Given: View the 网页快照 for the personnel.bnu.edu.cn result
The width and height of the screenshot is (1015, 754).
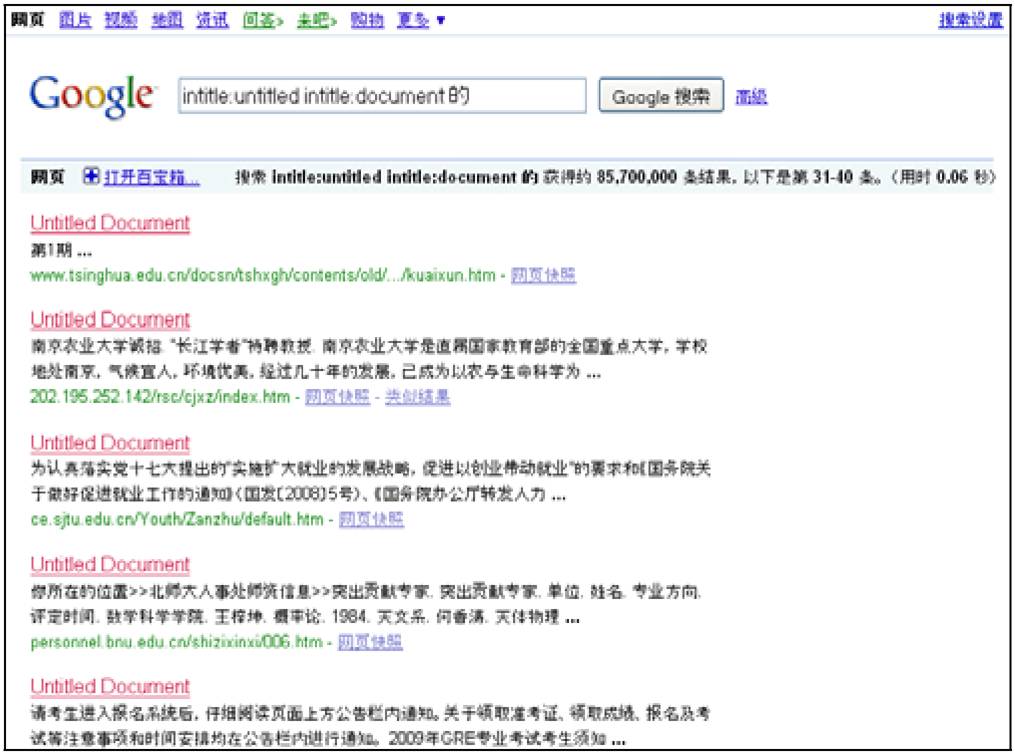Looking at the screenshot, I should pyautogui.click(x=370, y=641).
